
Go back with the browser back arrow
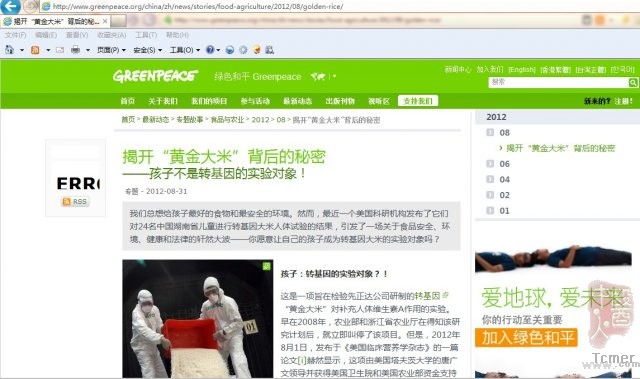[11, 6]
